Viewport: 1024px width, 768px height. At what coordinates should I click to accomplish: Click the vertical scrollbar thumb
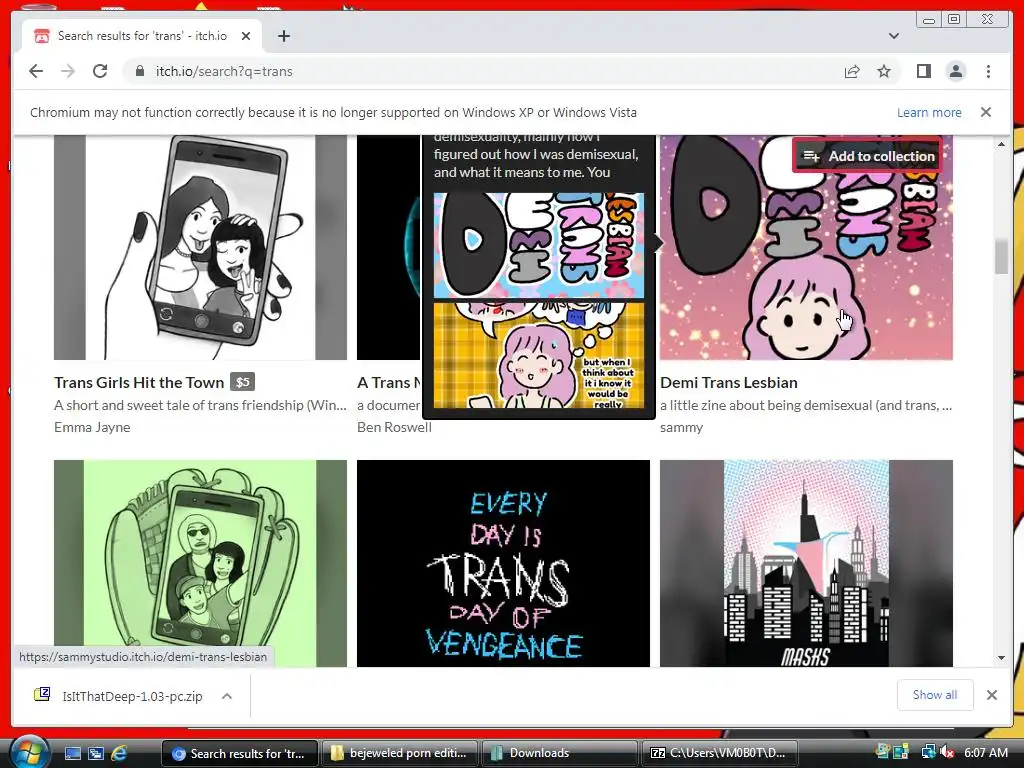point(1001,257)
